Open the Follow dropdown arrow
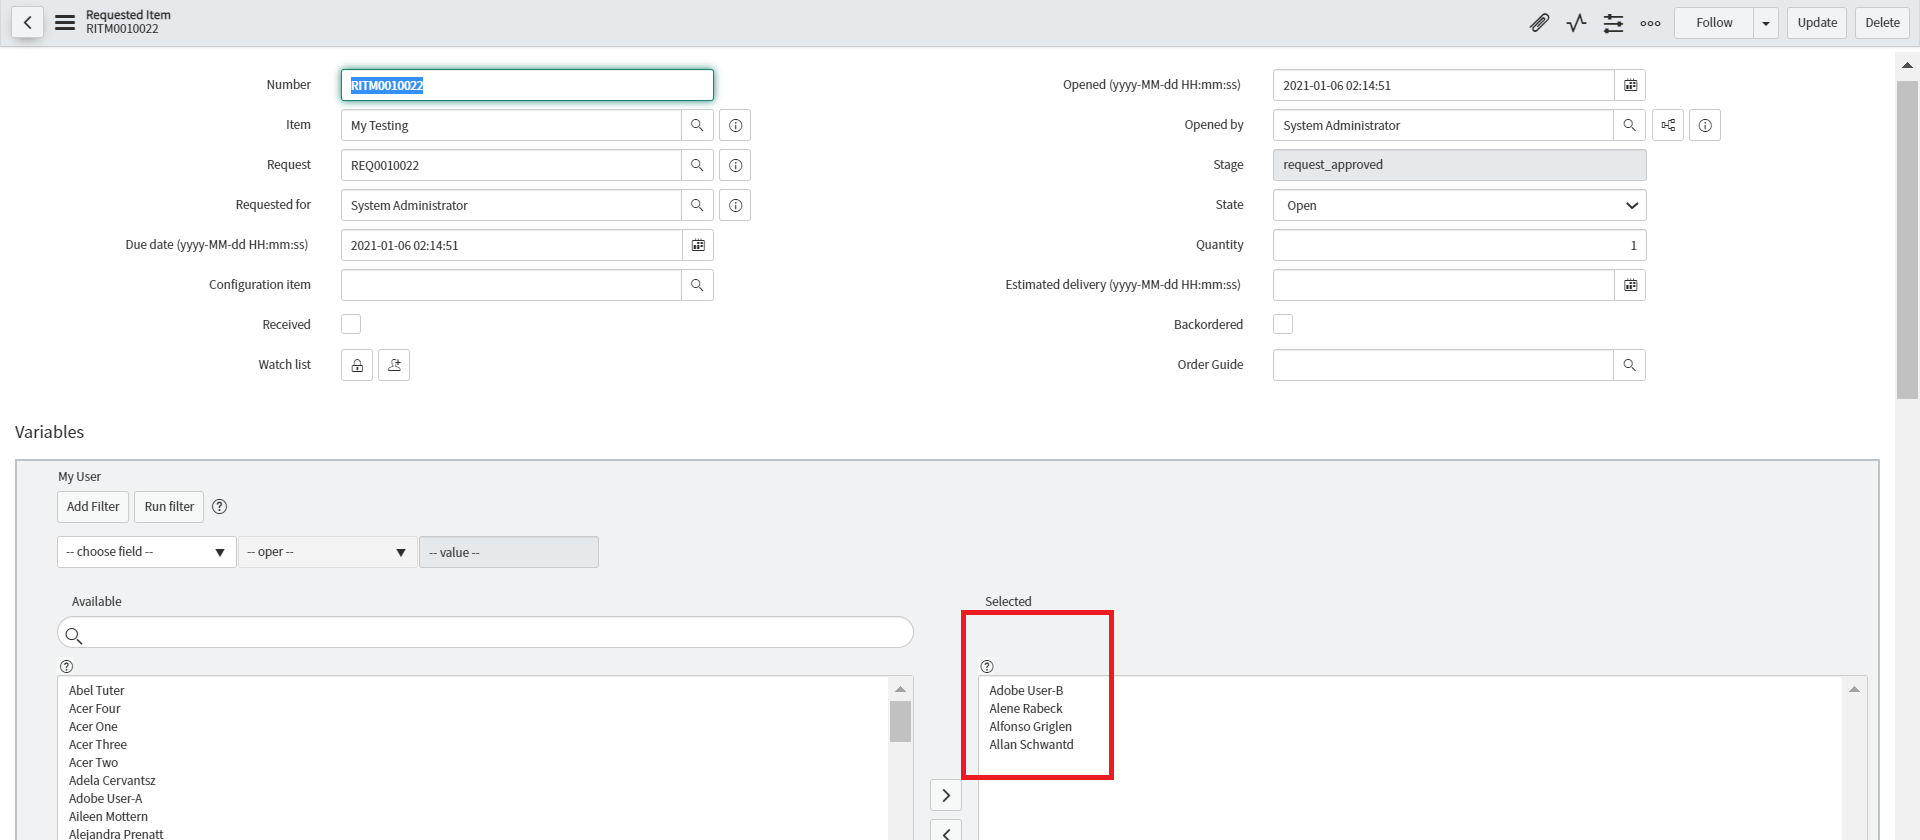The image size is (1920, 840). pyautogui.click(x=1766, y=23)
